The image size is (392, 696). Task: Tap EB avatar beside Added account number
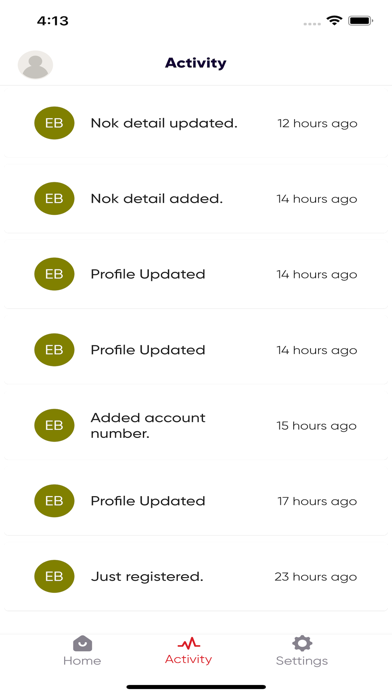(54, 425)
